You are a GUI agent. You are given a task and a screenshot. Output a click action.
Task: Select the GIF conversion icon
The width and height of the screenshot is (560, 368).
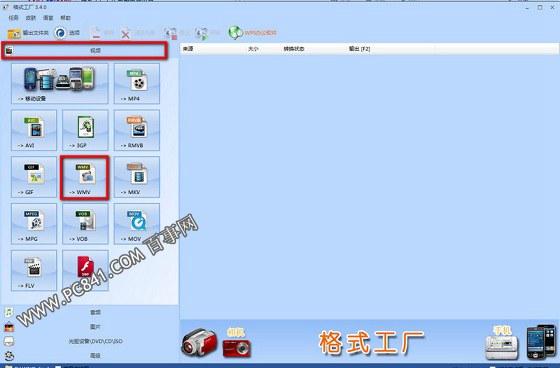[x=34, y=177]
